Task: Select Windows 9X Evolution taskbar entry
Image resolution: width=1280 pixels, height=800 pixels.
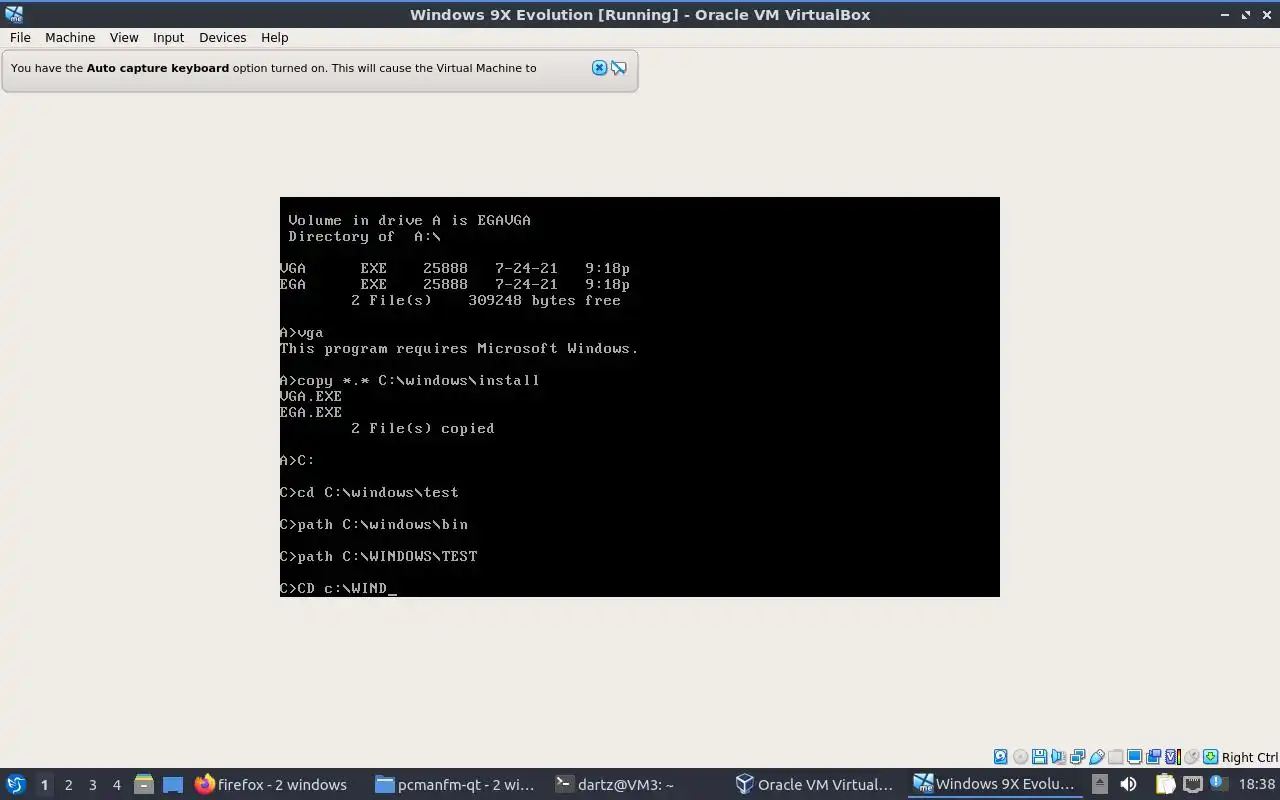Action: pos(996,784)
